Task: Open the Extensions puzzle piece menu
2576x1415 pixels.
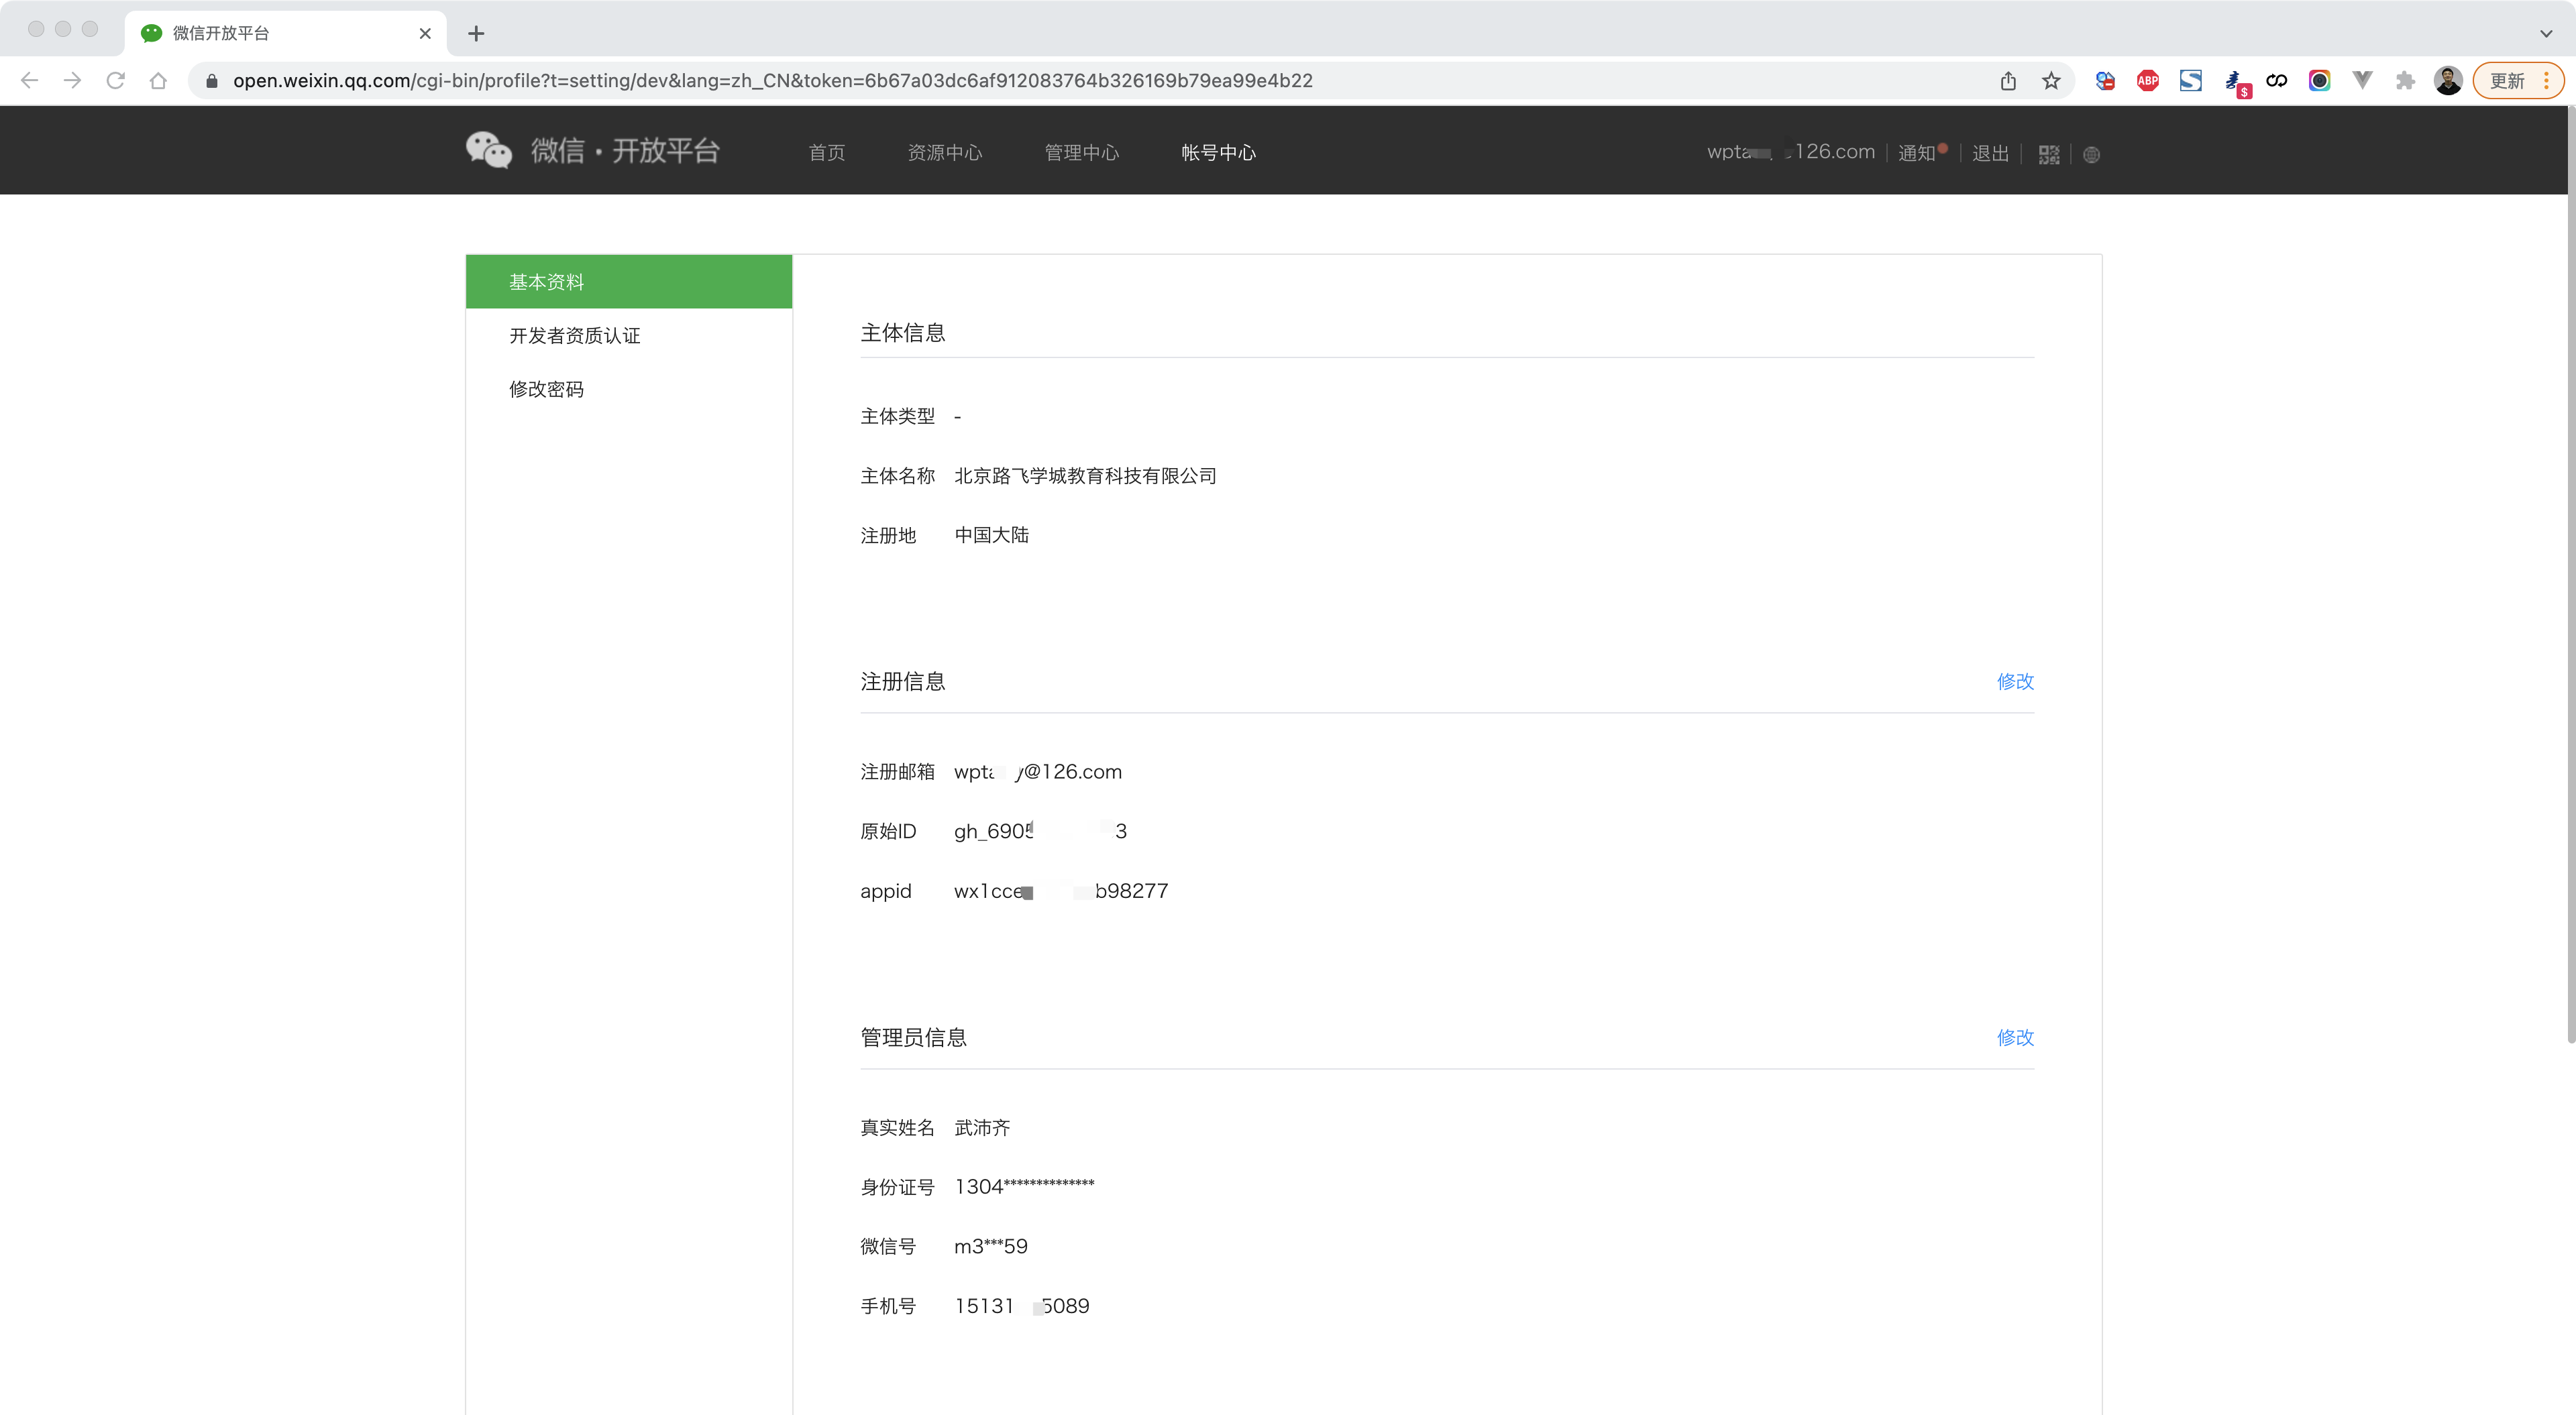Action: 2405,81
